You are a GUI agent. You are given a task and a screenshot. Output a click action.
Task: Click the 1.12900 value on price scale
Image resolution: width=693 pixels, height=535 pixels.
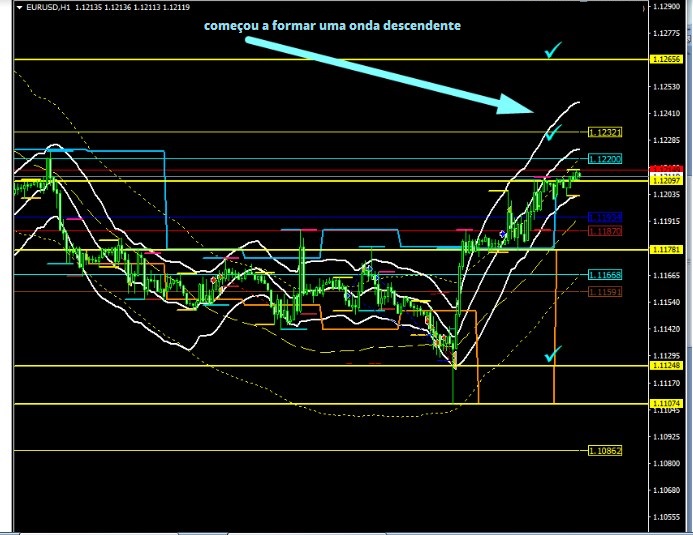coord(665,7)
